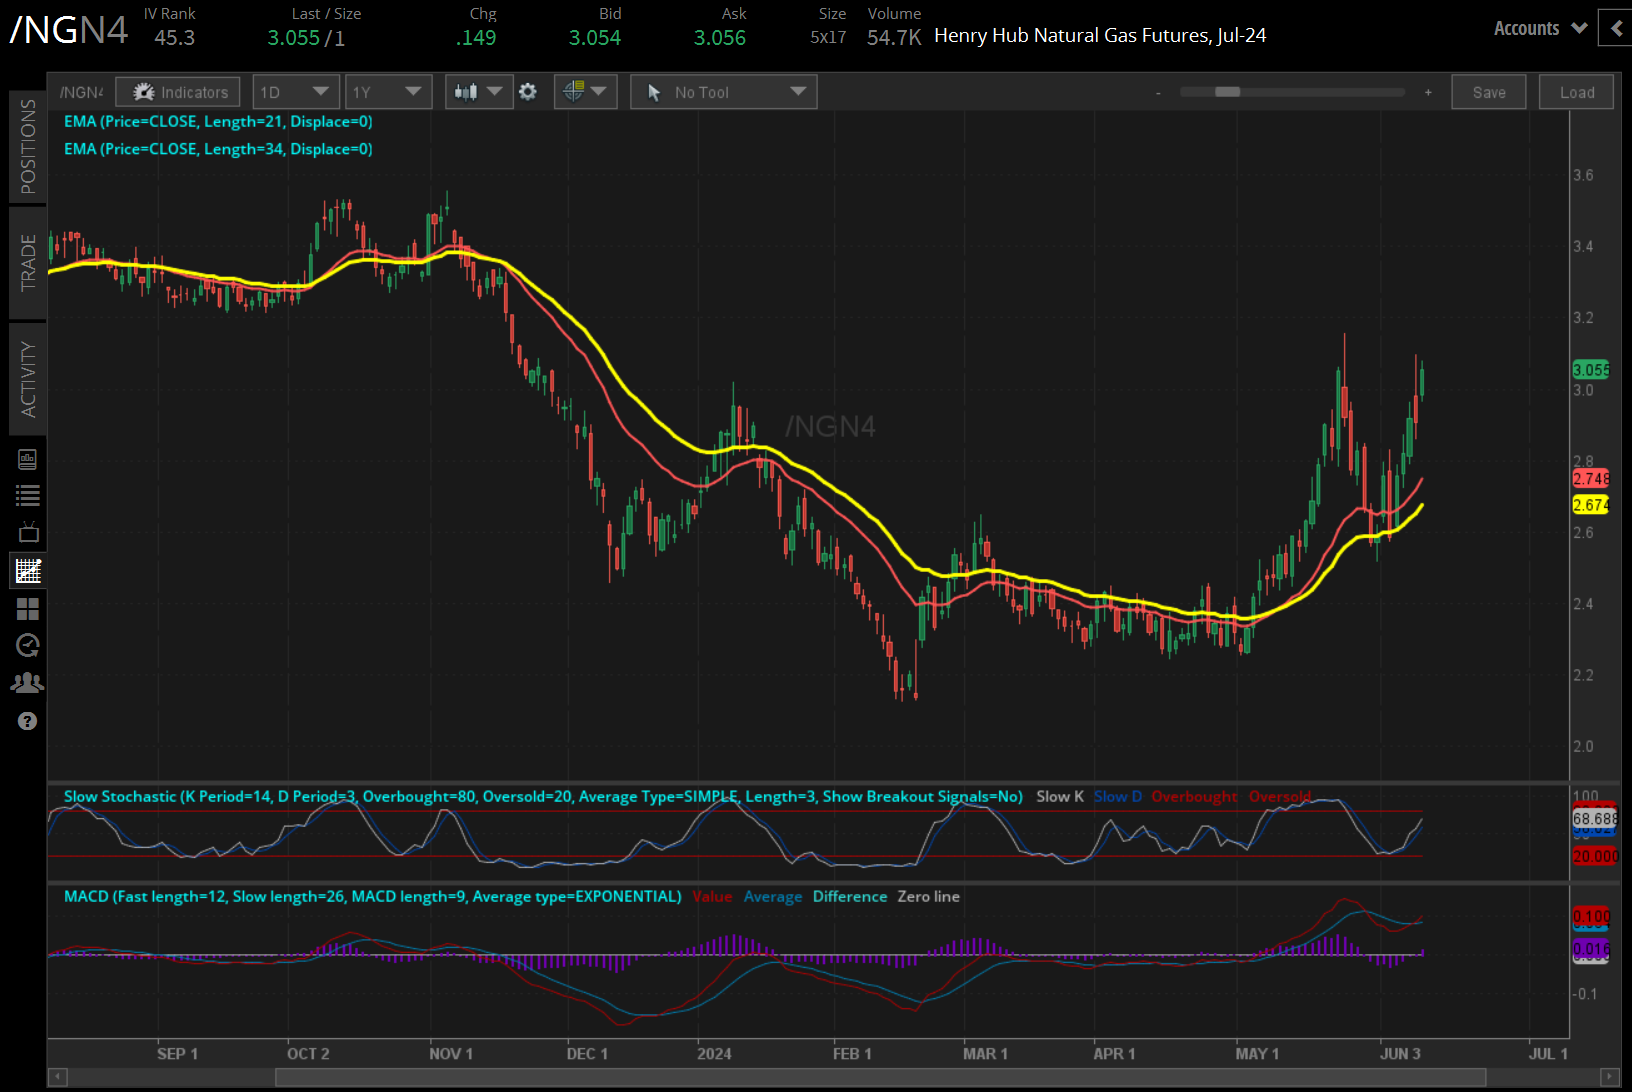
Task: Open the candlestick chart type dropdown
Action: pyautogui.click(x=479, y=92)
